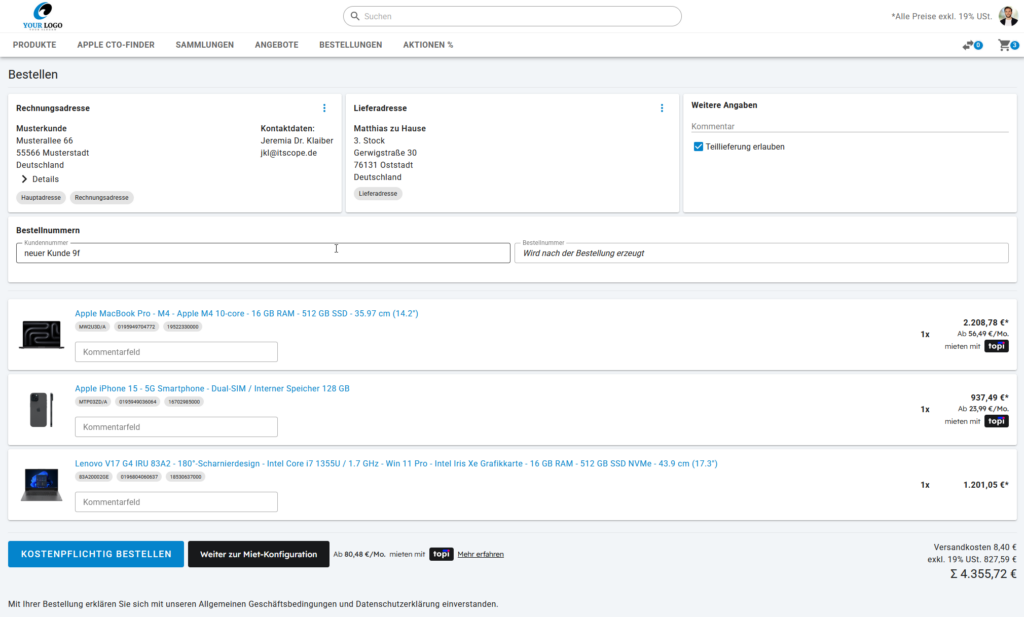Open the ANGEBOTE menu
Image resolution: width=1024 pixels, height=617 pixels.
pos(276,45)
